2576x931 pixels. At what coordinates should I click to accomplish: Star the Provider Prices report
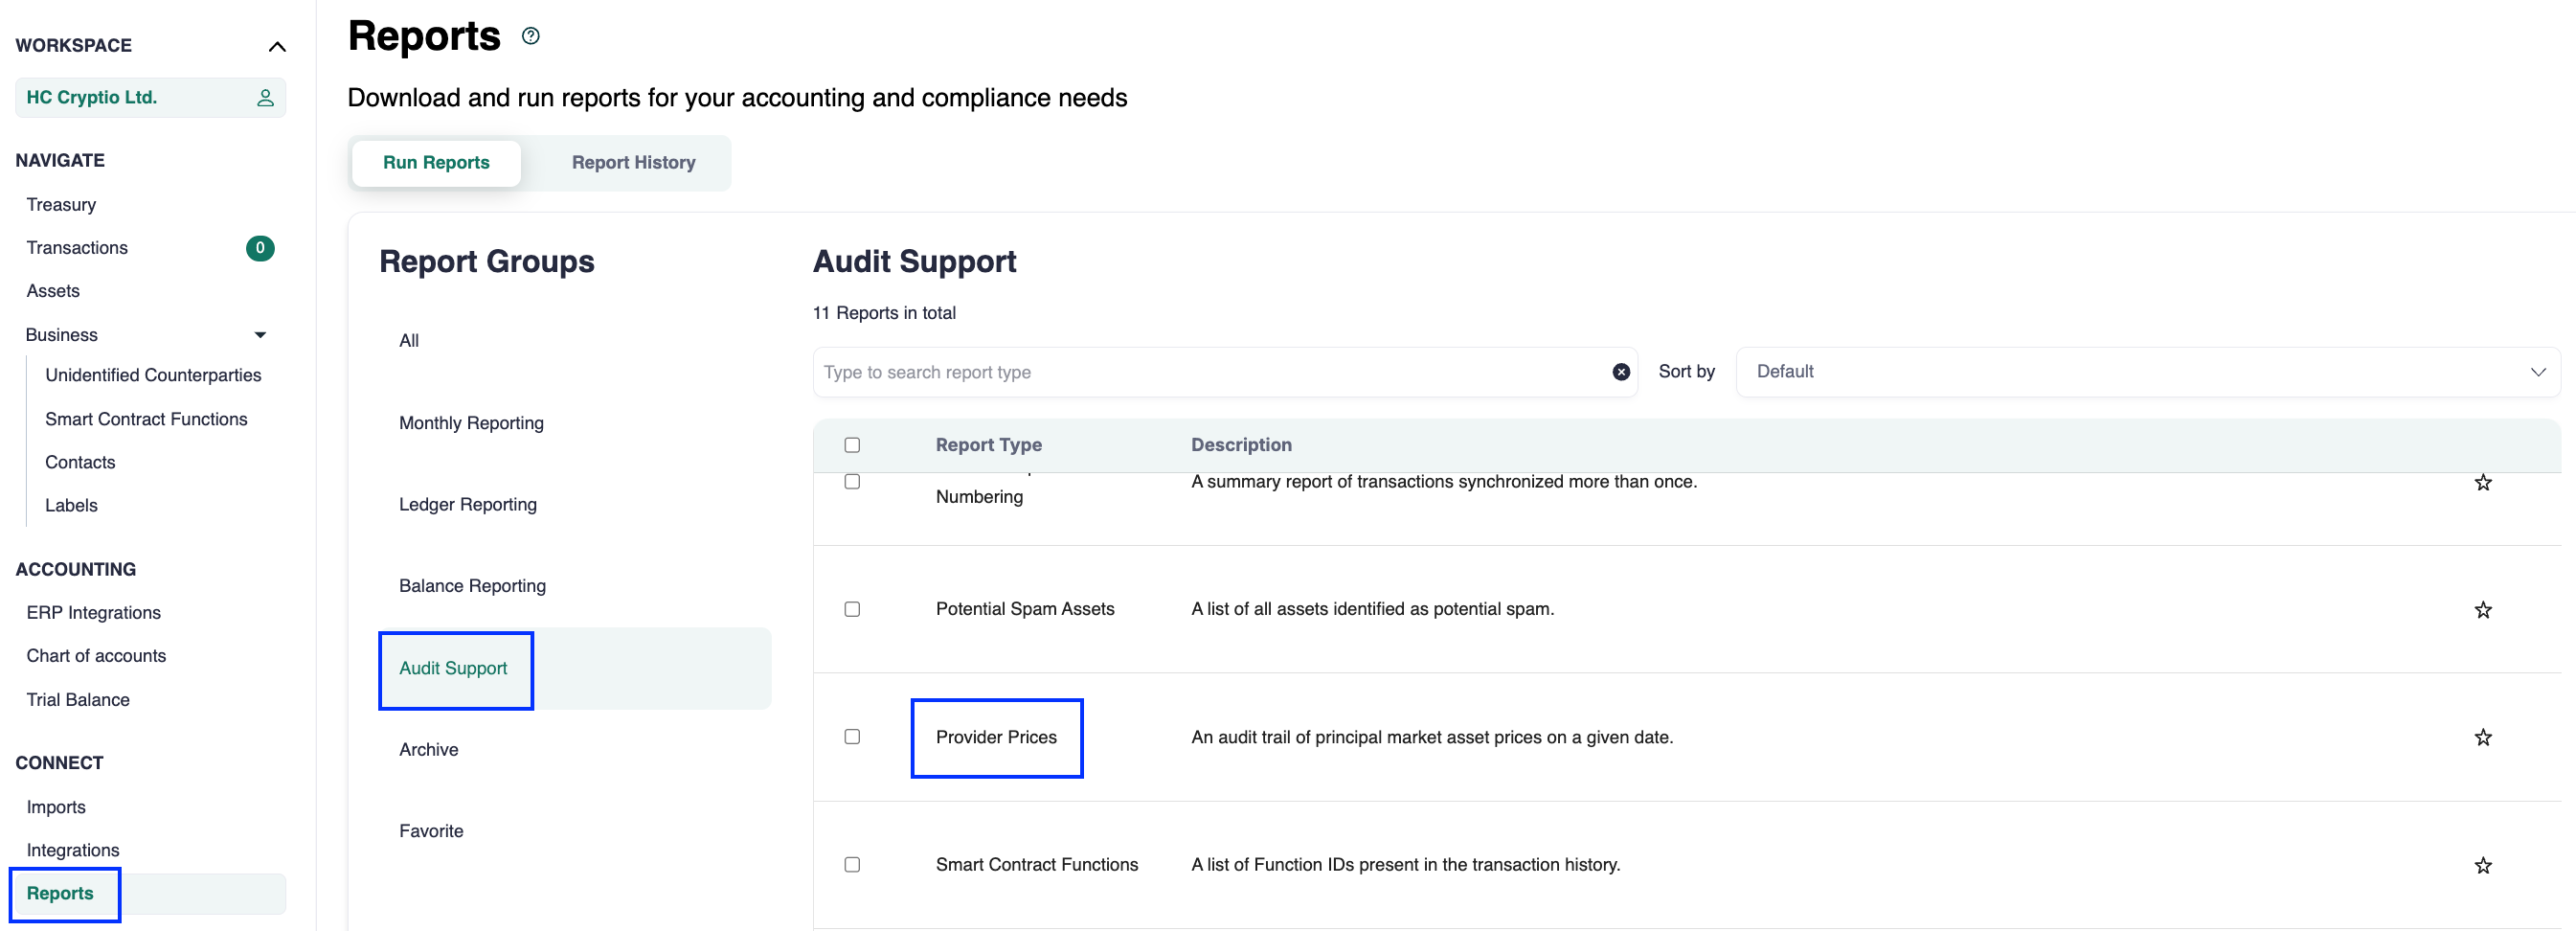tap(2482, 738)
